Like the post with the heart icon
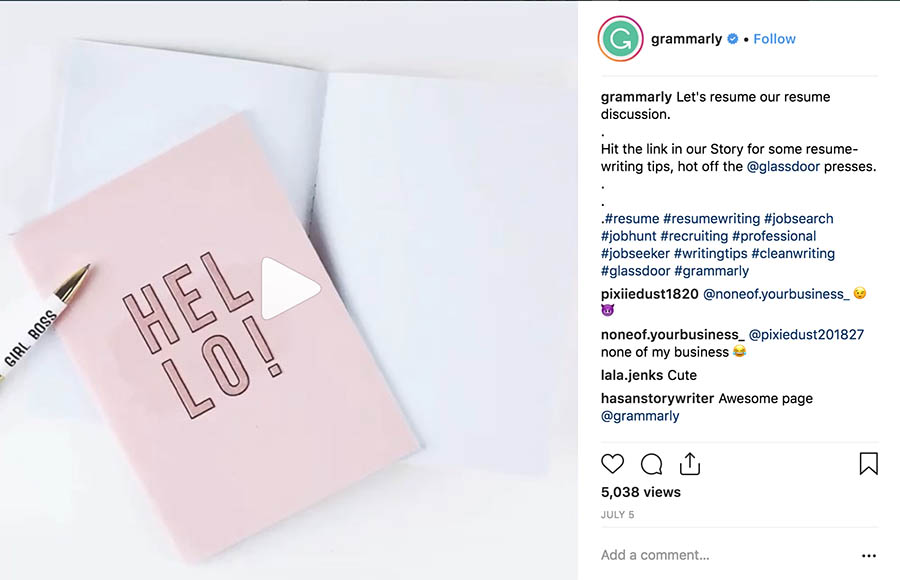Image resolution: width=900 pixels, height=580 pixels. coord(613,464)
